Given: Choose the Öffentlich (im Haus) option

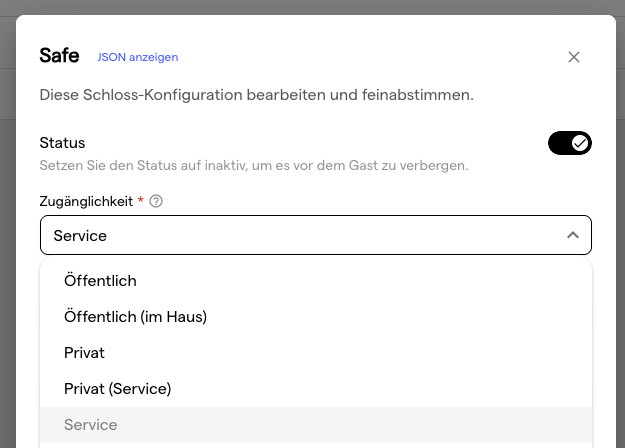Looking at the screenshot, I should point(135,317).
